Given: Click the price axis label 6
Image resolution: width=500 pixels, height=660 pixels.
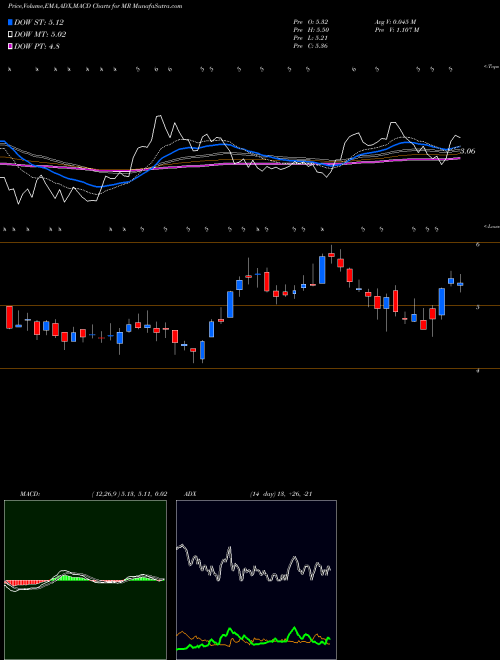Looking at the screenshot, I should click(478, 244).
